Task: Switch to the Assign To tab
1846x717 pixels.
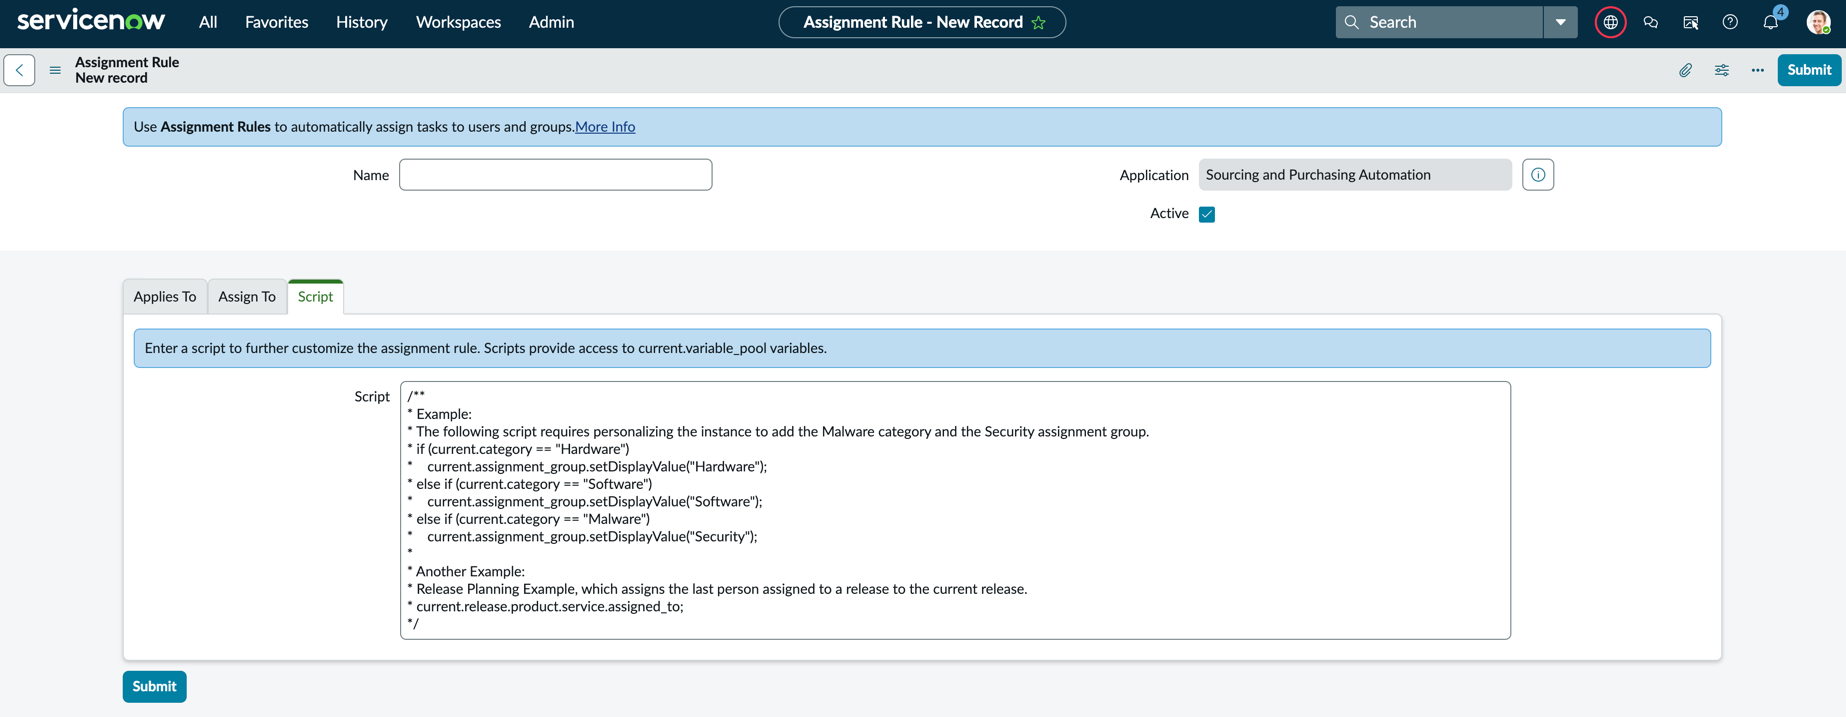Action: tap(247, 297)
